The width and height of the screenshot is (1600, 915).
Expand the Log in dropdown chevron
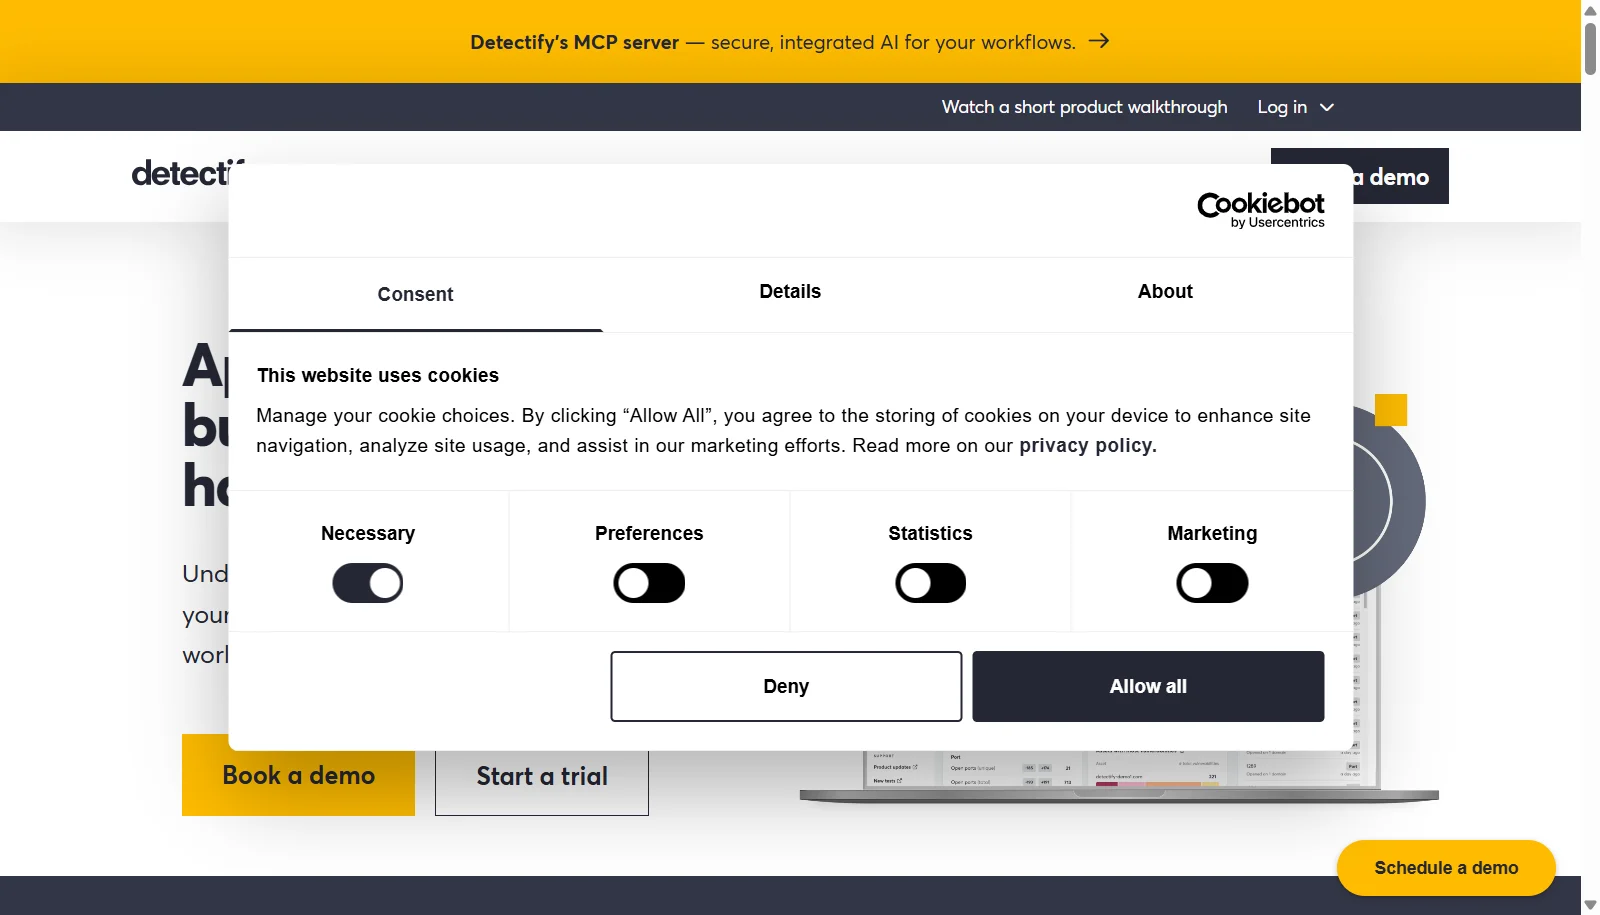point(1327,107)
